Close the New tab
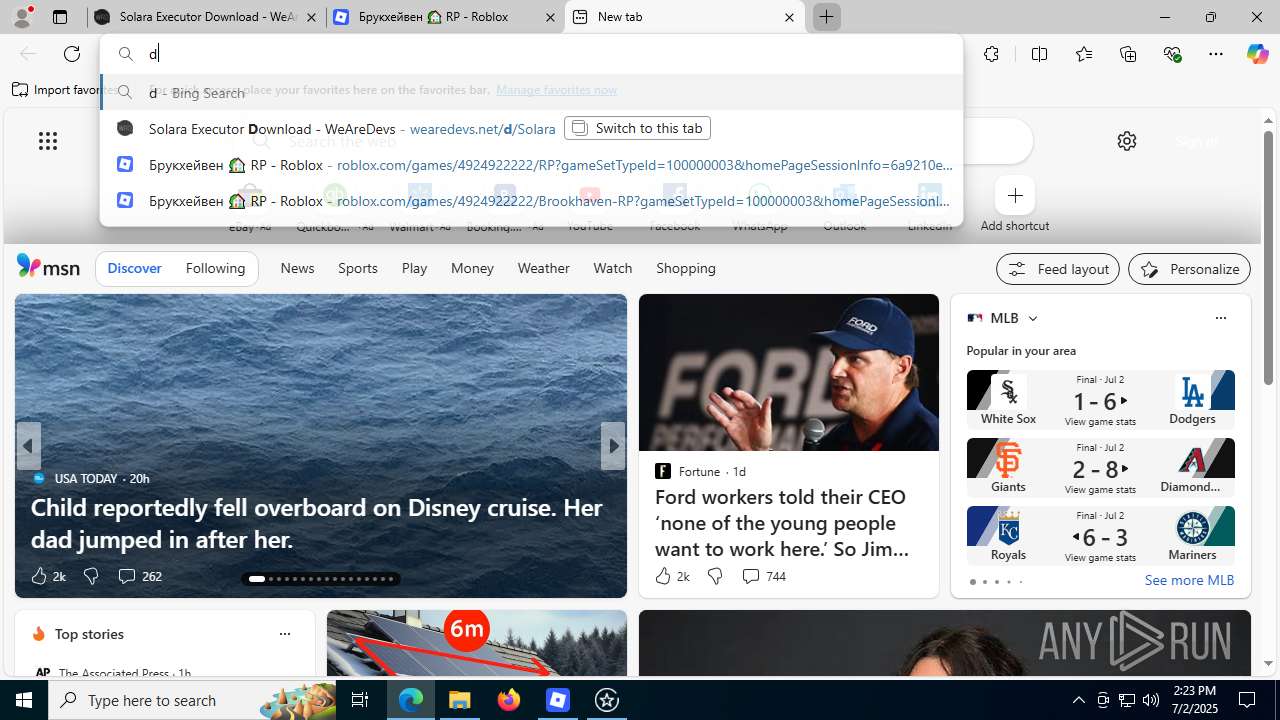The image size is (1280, 720). pos(789,17)
